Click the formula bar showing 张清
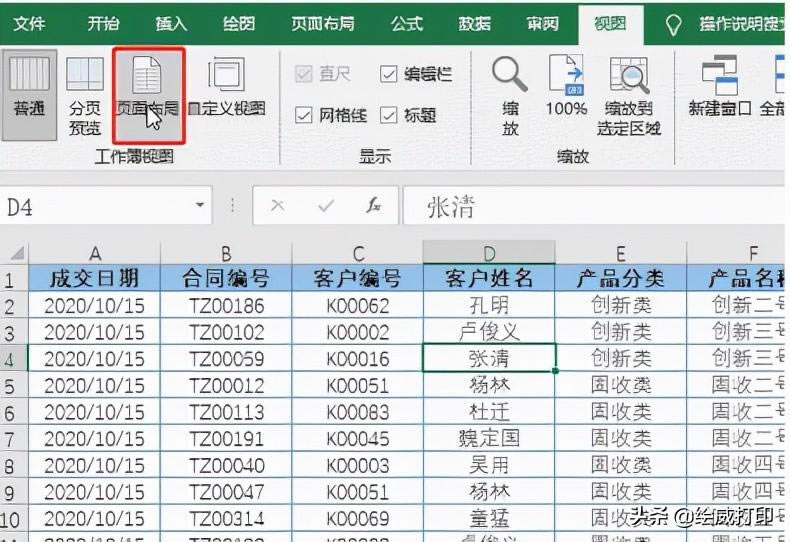Viewport: 790px width, 542px height. 590,206
